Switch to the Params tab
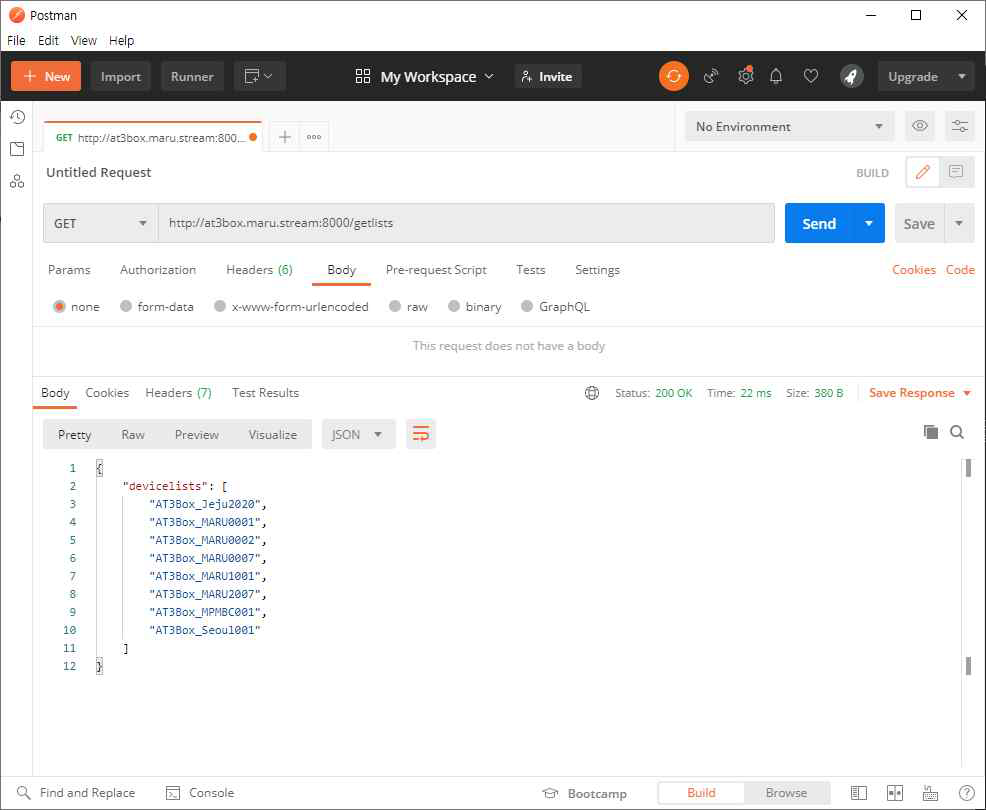The width and height of the screenshot is (986, 810). (x=69, y=270)
